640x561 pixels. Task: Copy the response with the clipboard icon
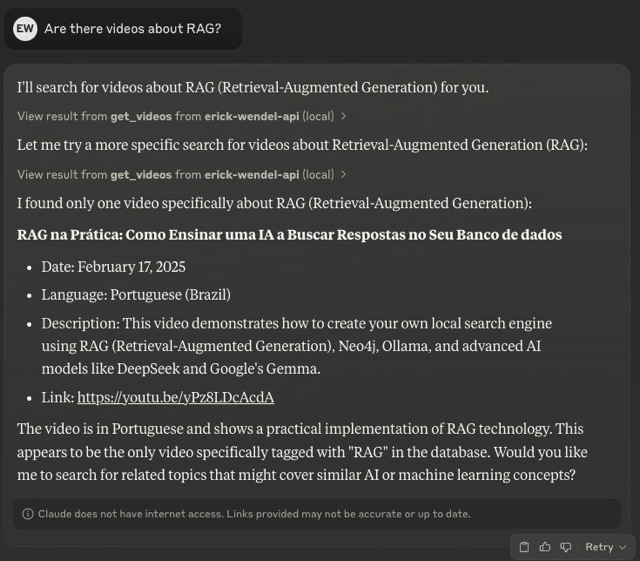pyautogui.click(x=525, y=547)
